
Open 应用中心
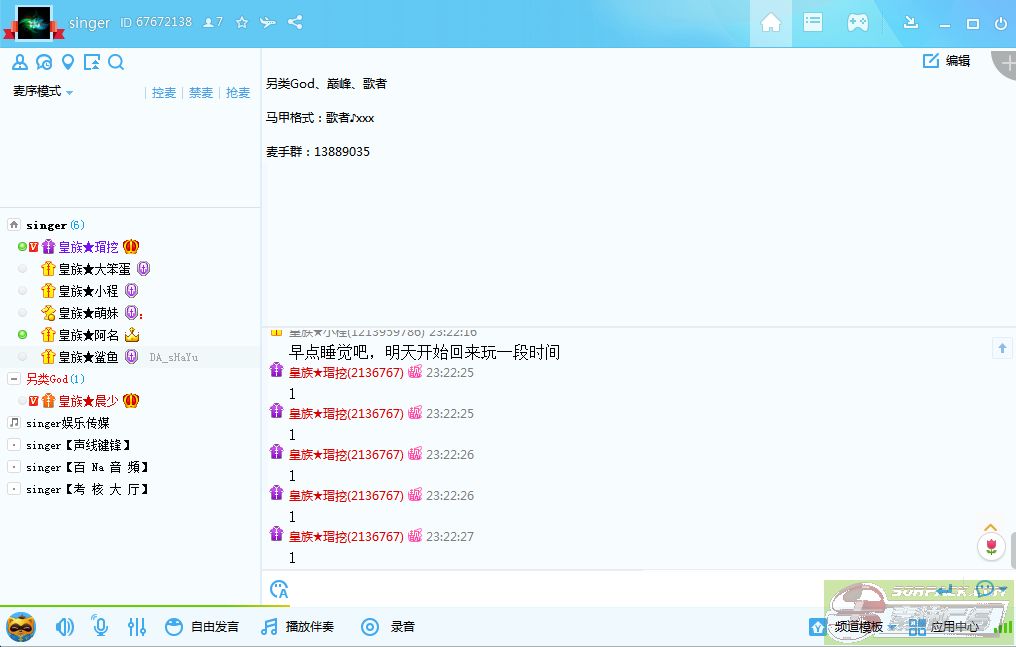point(944,627)
